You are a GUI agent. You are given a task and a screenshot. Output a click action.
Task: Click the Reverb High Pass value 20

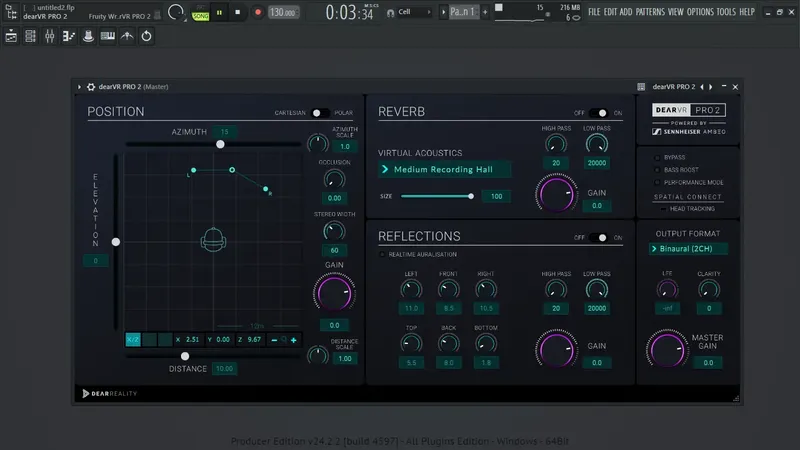click(556, 163)
